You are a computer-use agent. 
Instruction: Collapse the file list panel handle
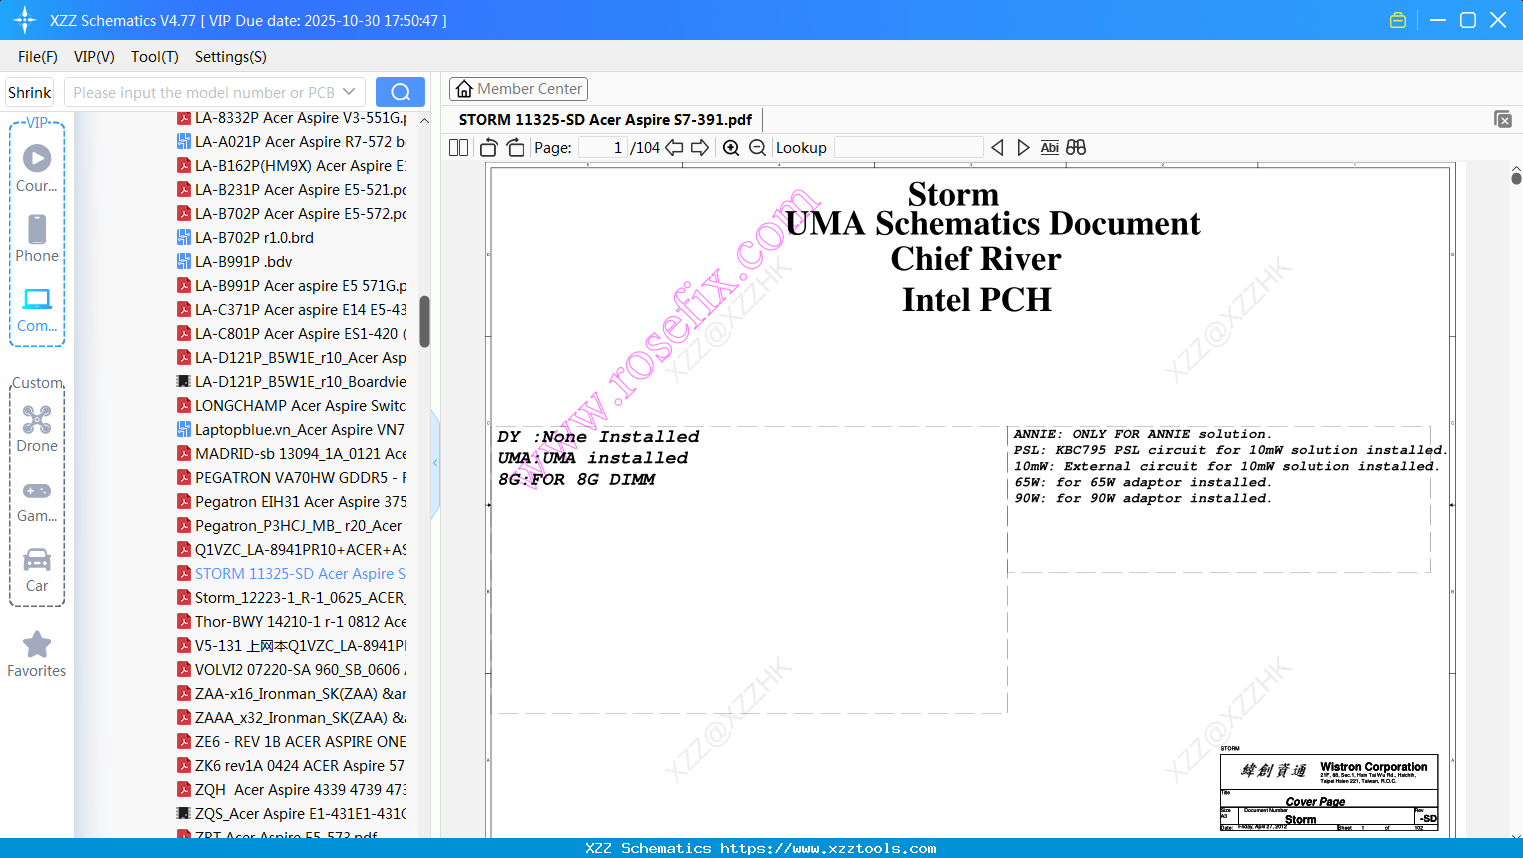pyautogui.click(x=435, y=463)
